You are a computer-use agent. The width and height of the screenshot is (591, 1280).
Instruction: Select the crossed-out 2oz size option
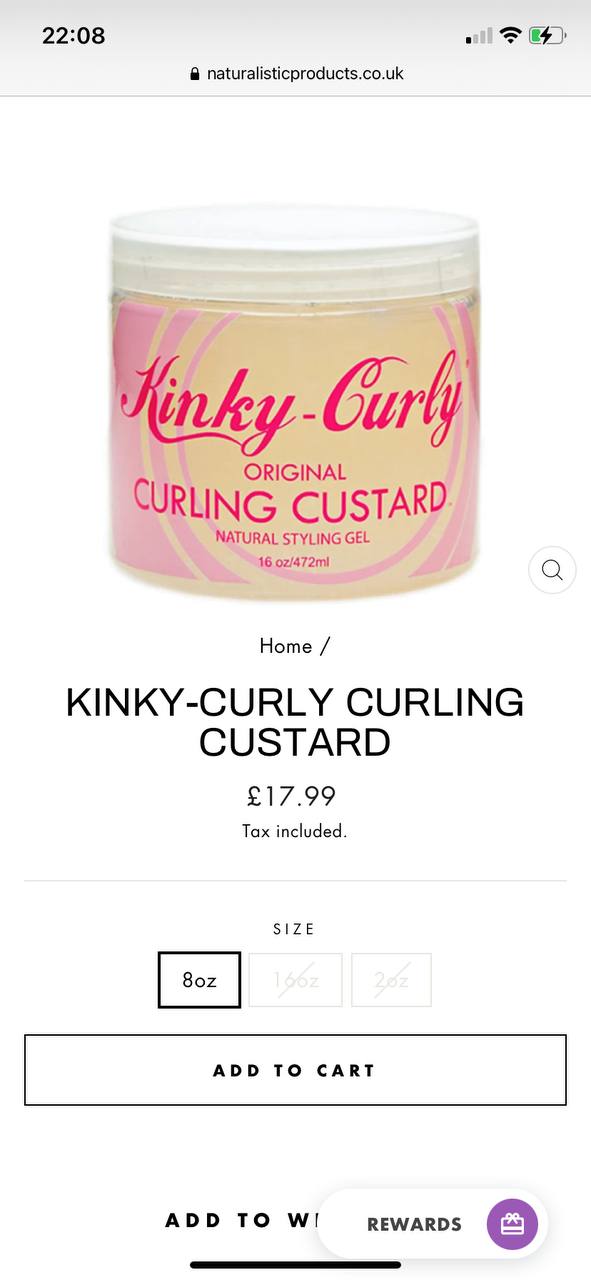[391, 980]
